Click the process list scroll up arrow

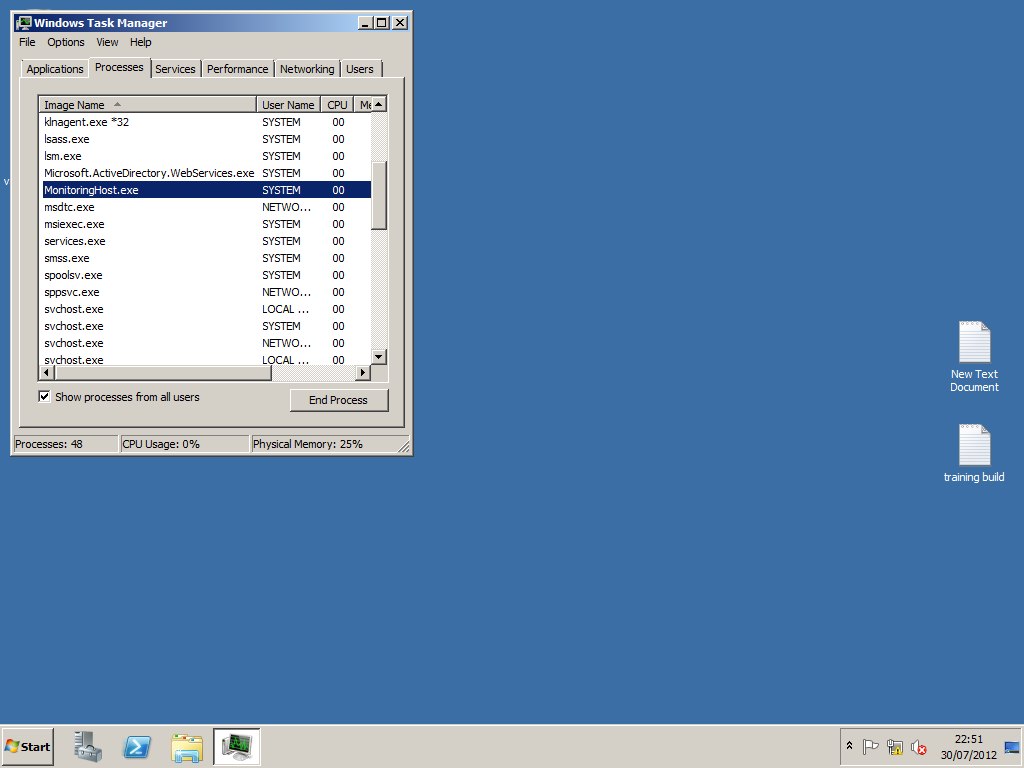(x=379, y=104)
